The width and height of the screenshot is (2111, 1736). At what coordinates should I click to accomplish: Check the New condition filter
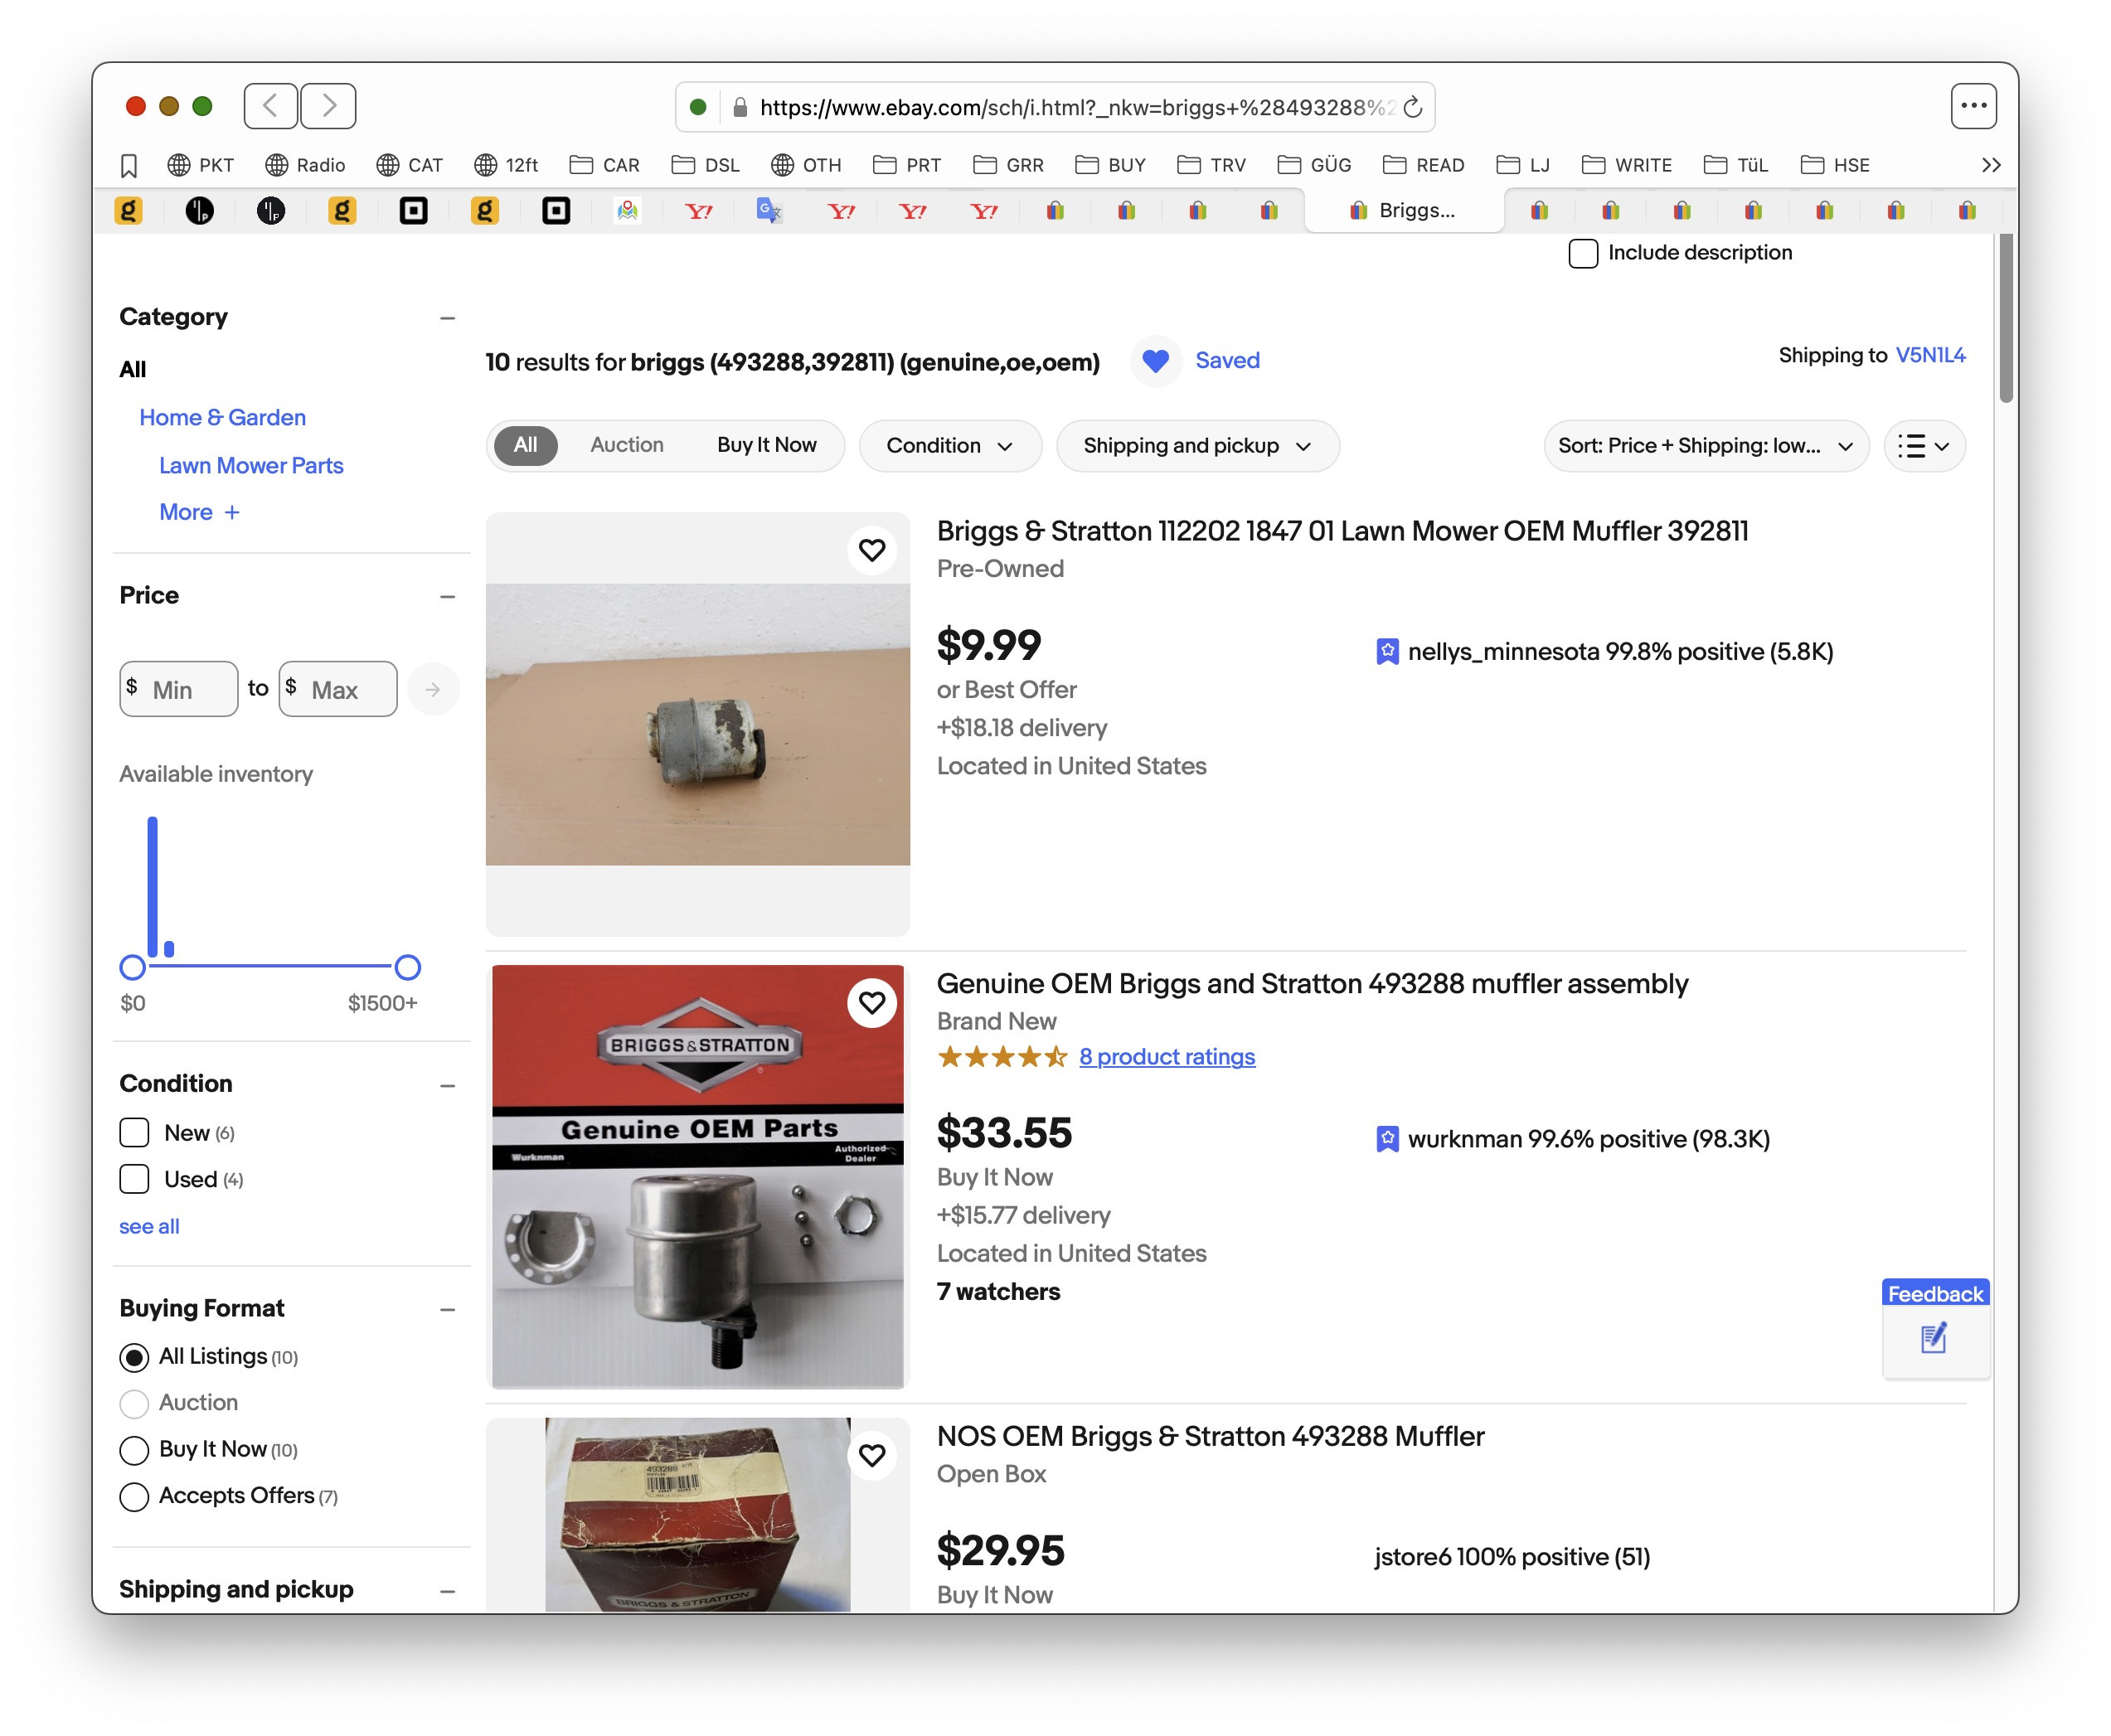tap(134, 1133)
